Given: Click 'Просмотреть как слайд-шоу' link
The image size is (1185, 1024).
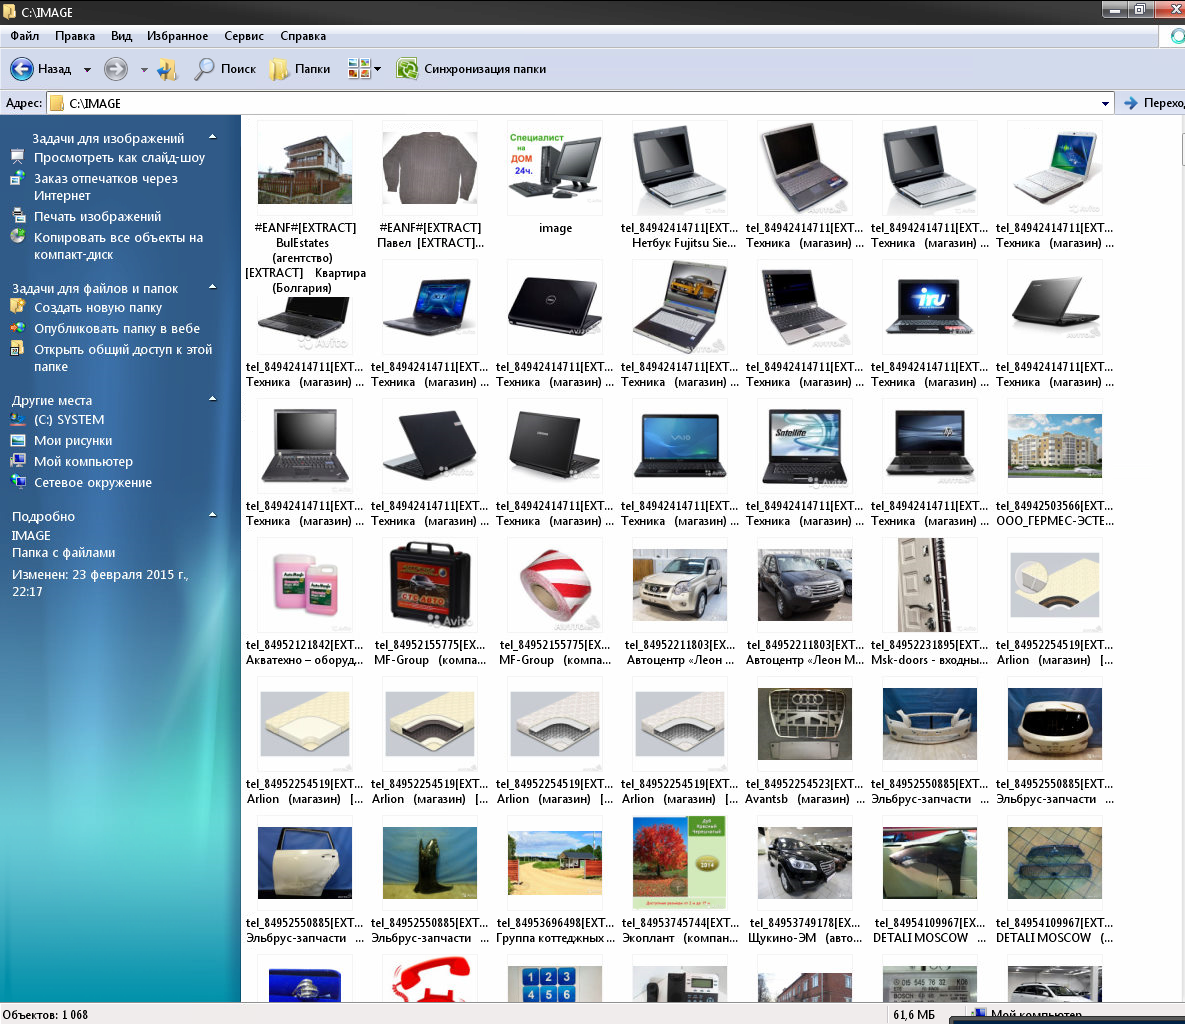Looking at the screenshot, I should 119,158.
